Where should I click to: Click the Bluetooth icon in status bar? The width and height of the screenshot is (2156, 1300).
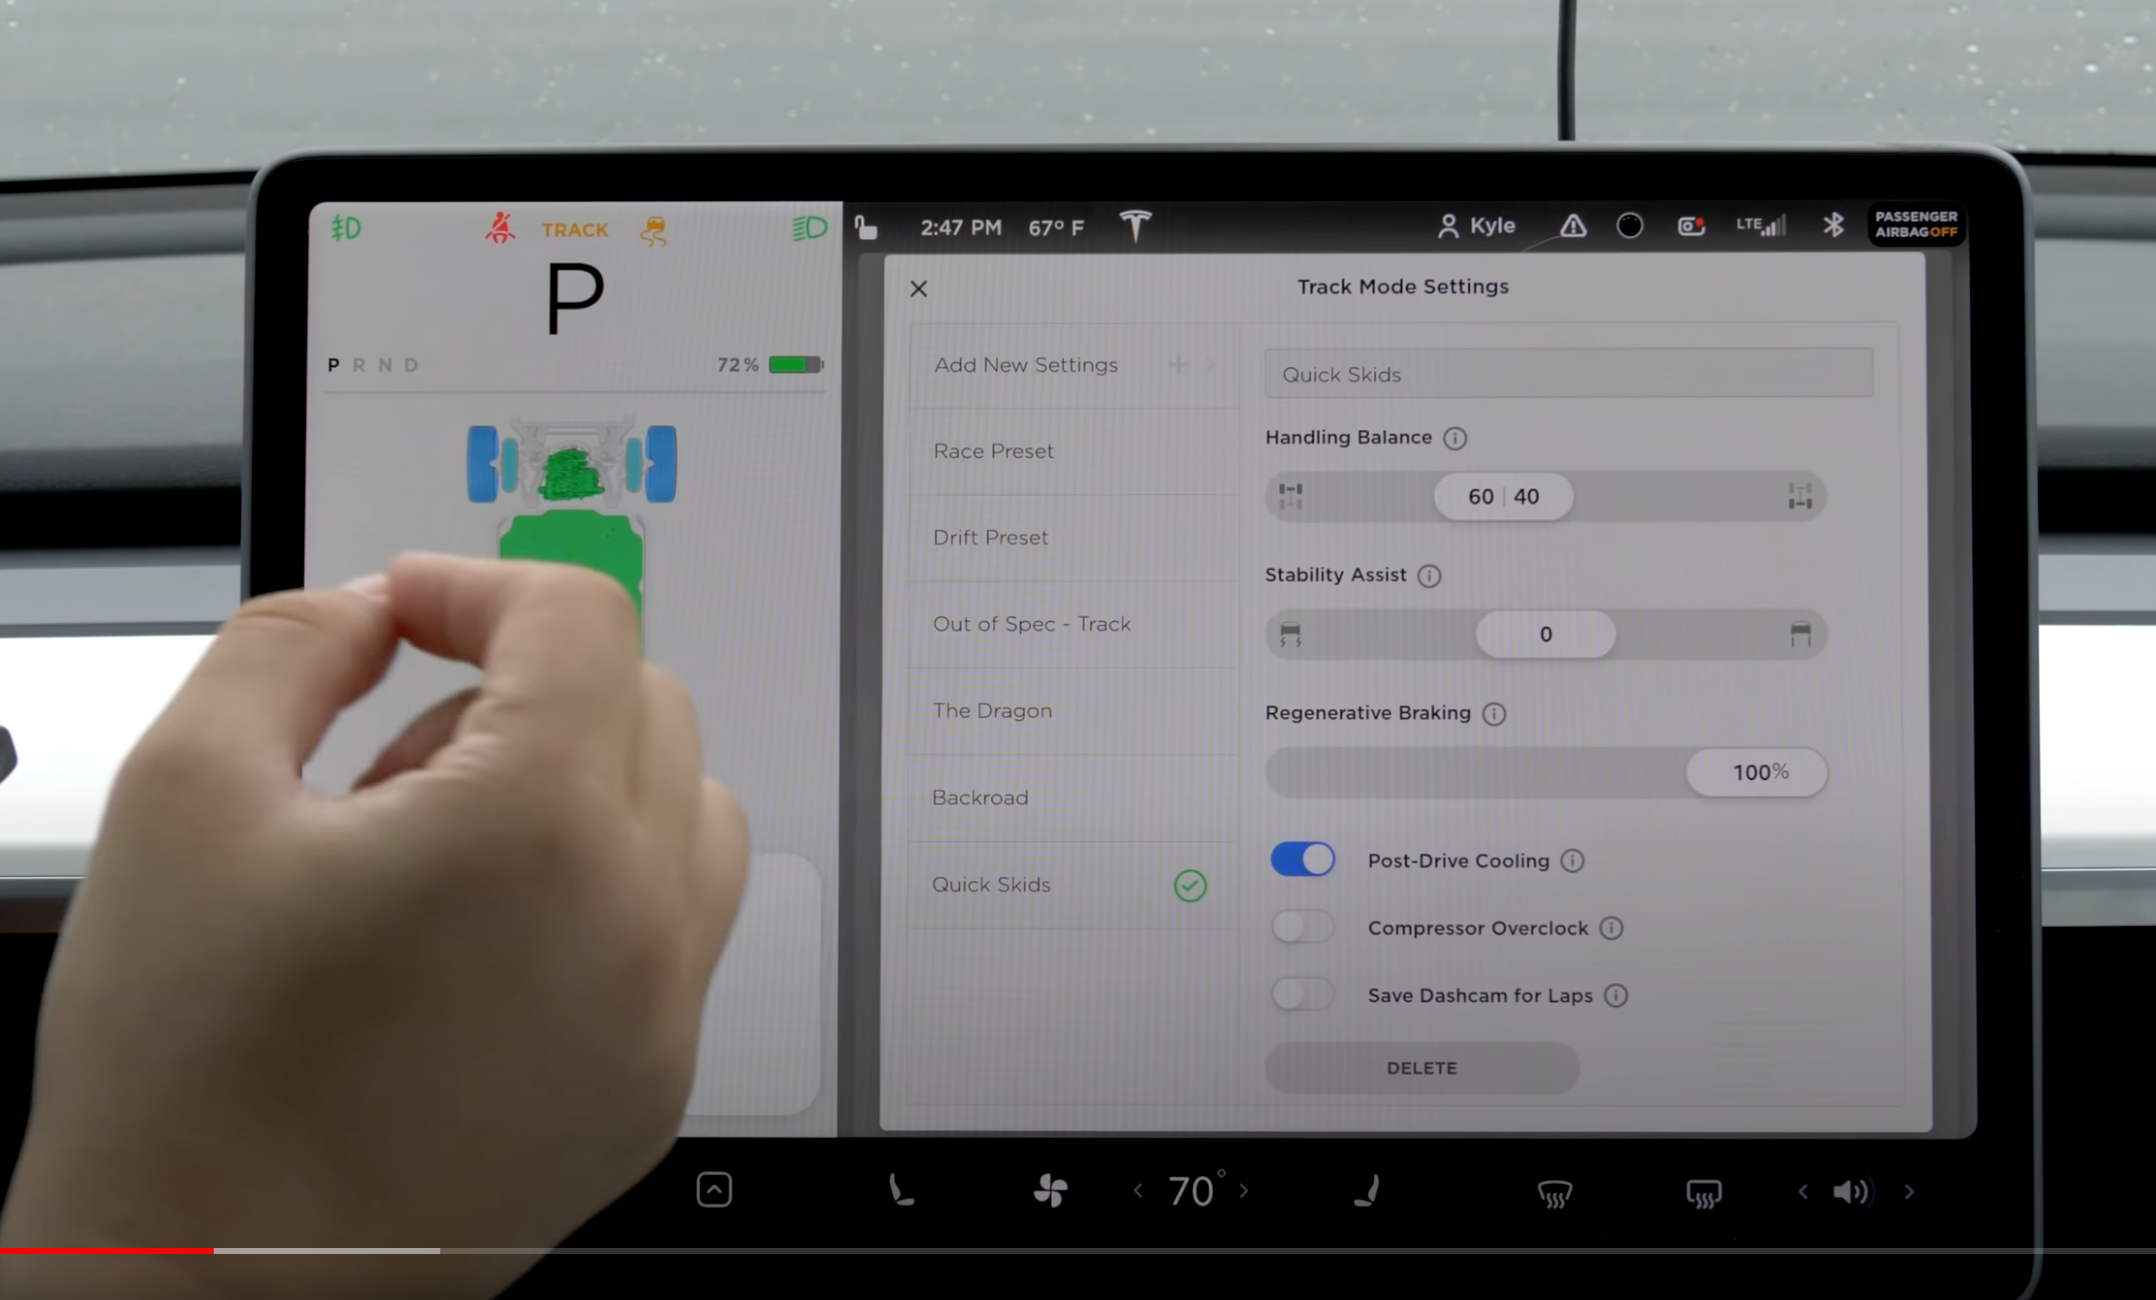1836,228
